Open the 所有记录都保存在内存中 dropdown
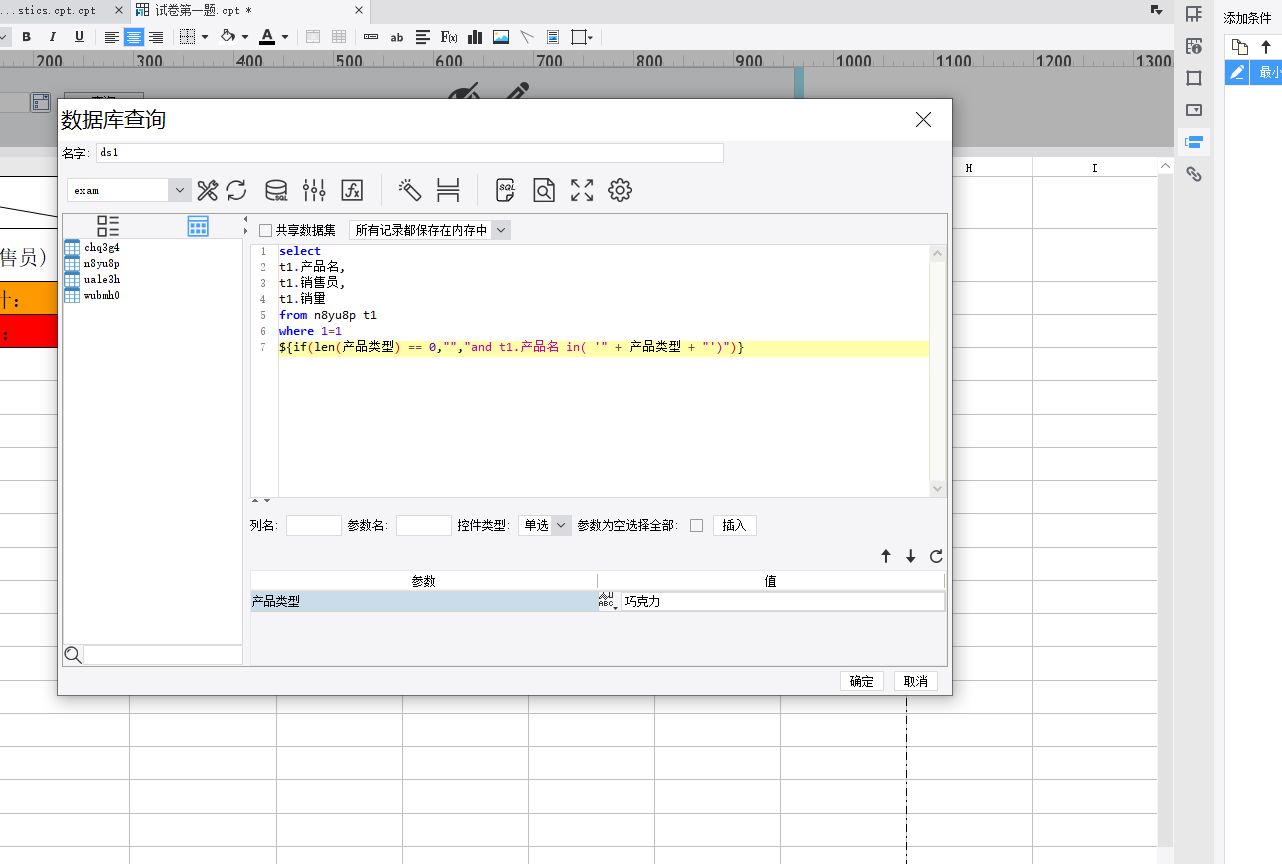The height and width of the screenshot is (864, 1282). pos(502,230)
